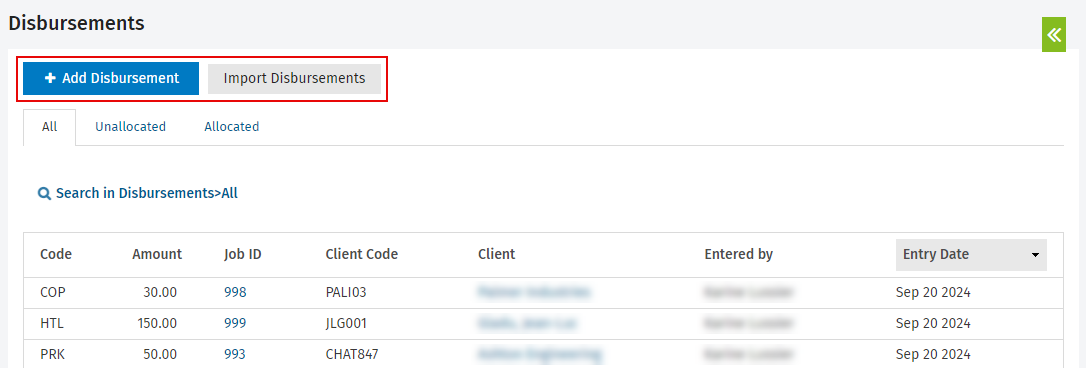Sort by the Amount column header
The image size is (1086, 368).
tap(157, 254)
